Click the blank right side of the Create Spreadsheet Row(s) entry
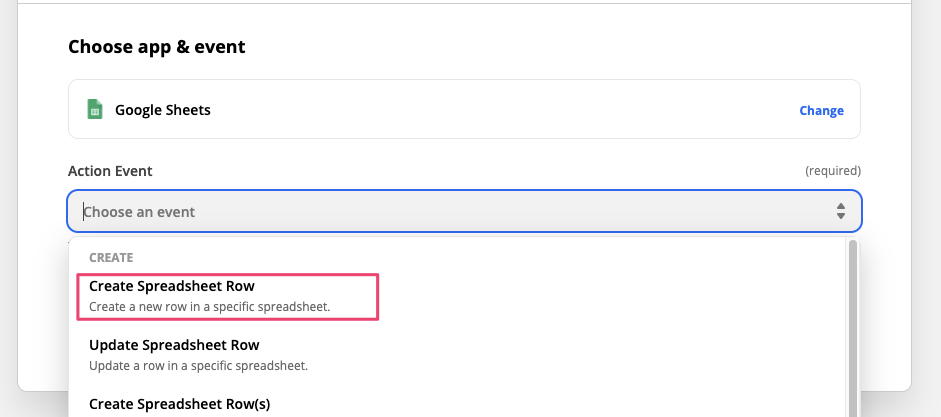This screenshot has width=941, height=417. coord(600,404)
